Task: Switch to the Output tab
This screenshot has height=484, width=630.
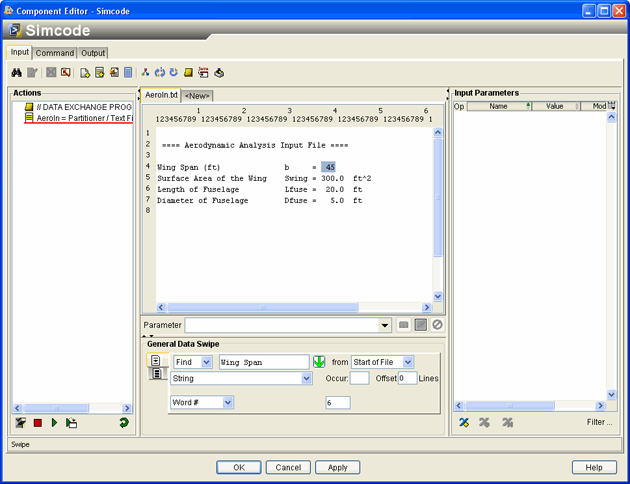Action: coord(93,53)
